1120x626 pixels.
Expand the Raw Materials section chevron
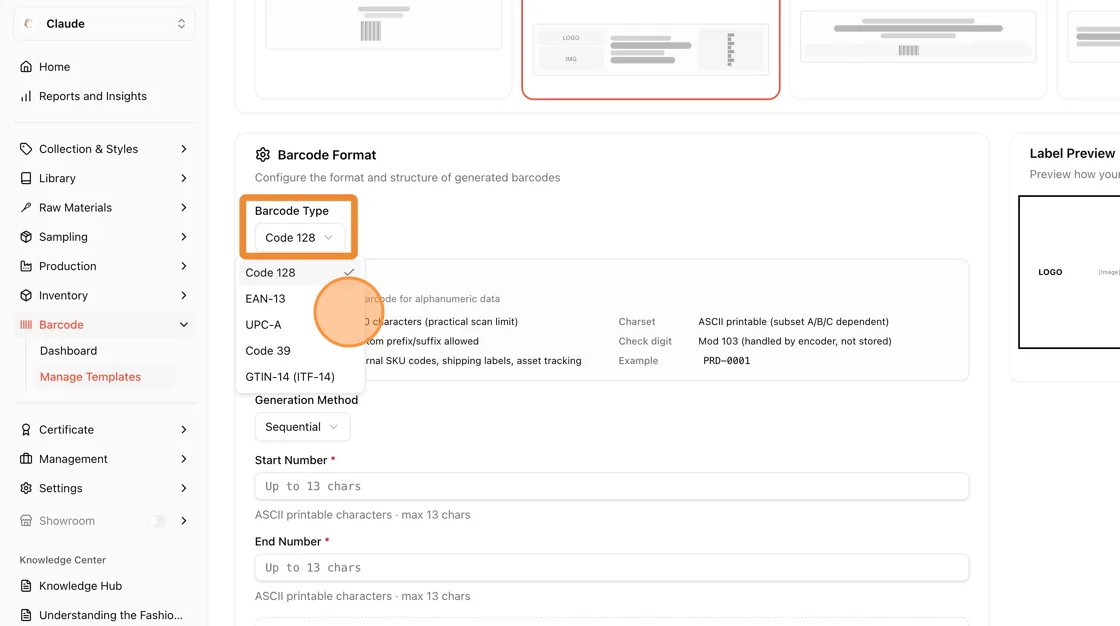tap(184, 207)
